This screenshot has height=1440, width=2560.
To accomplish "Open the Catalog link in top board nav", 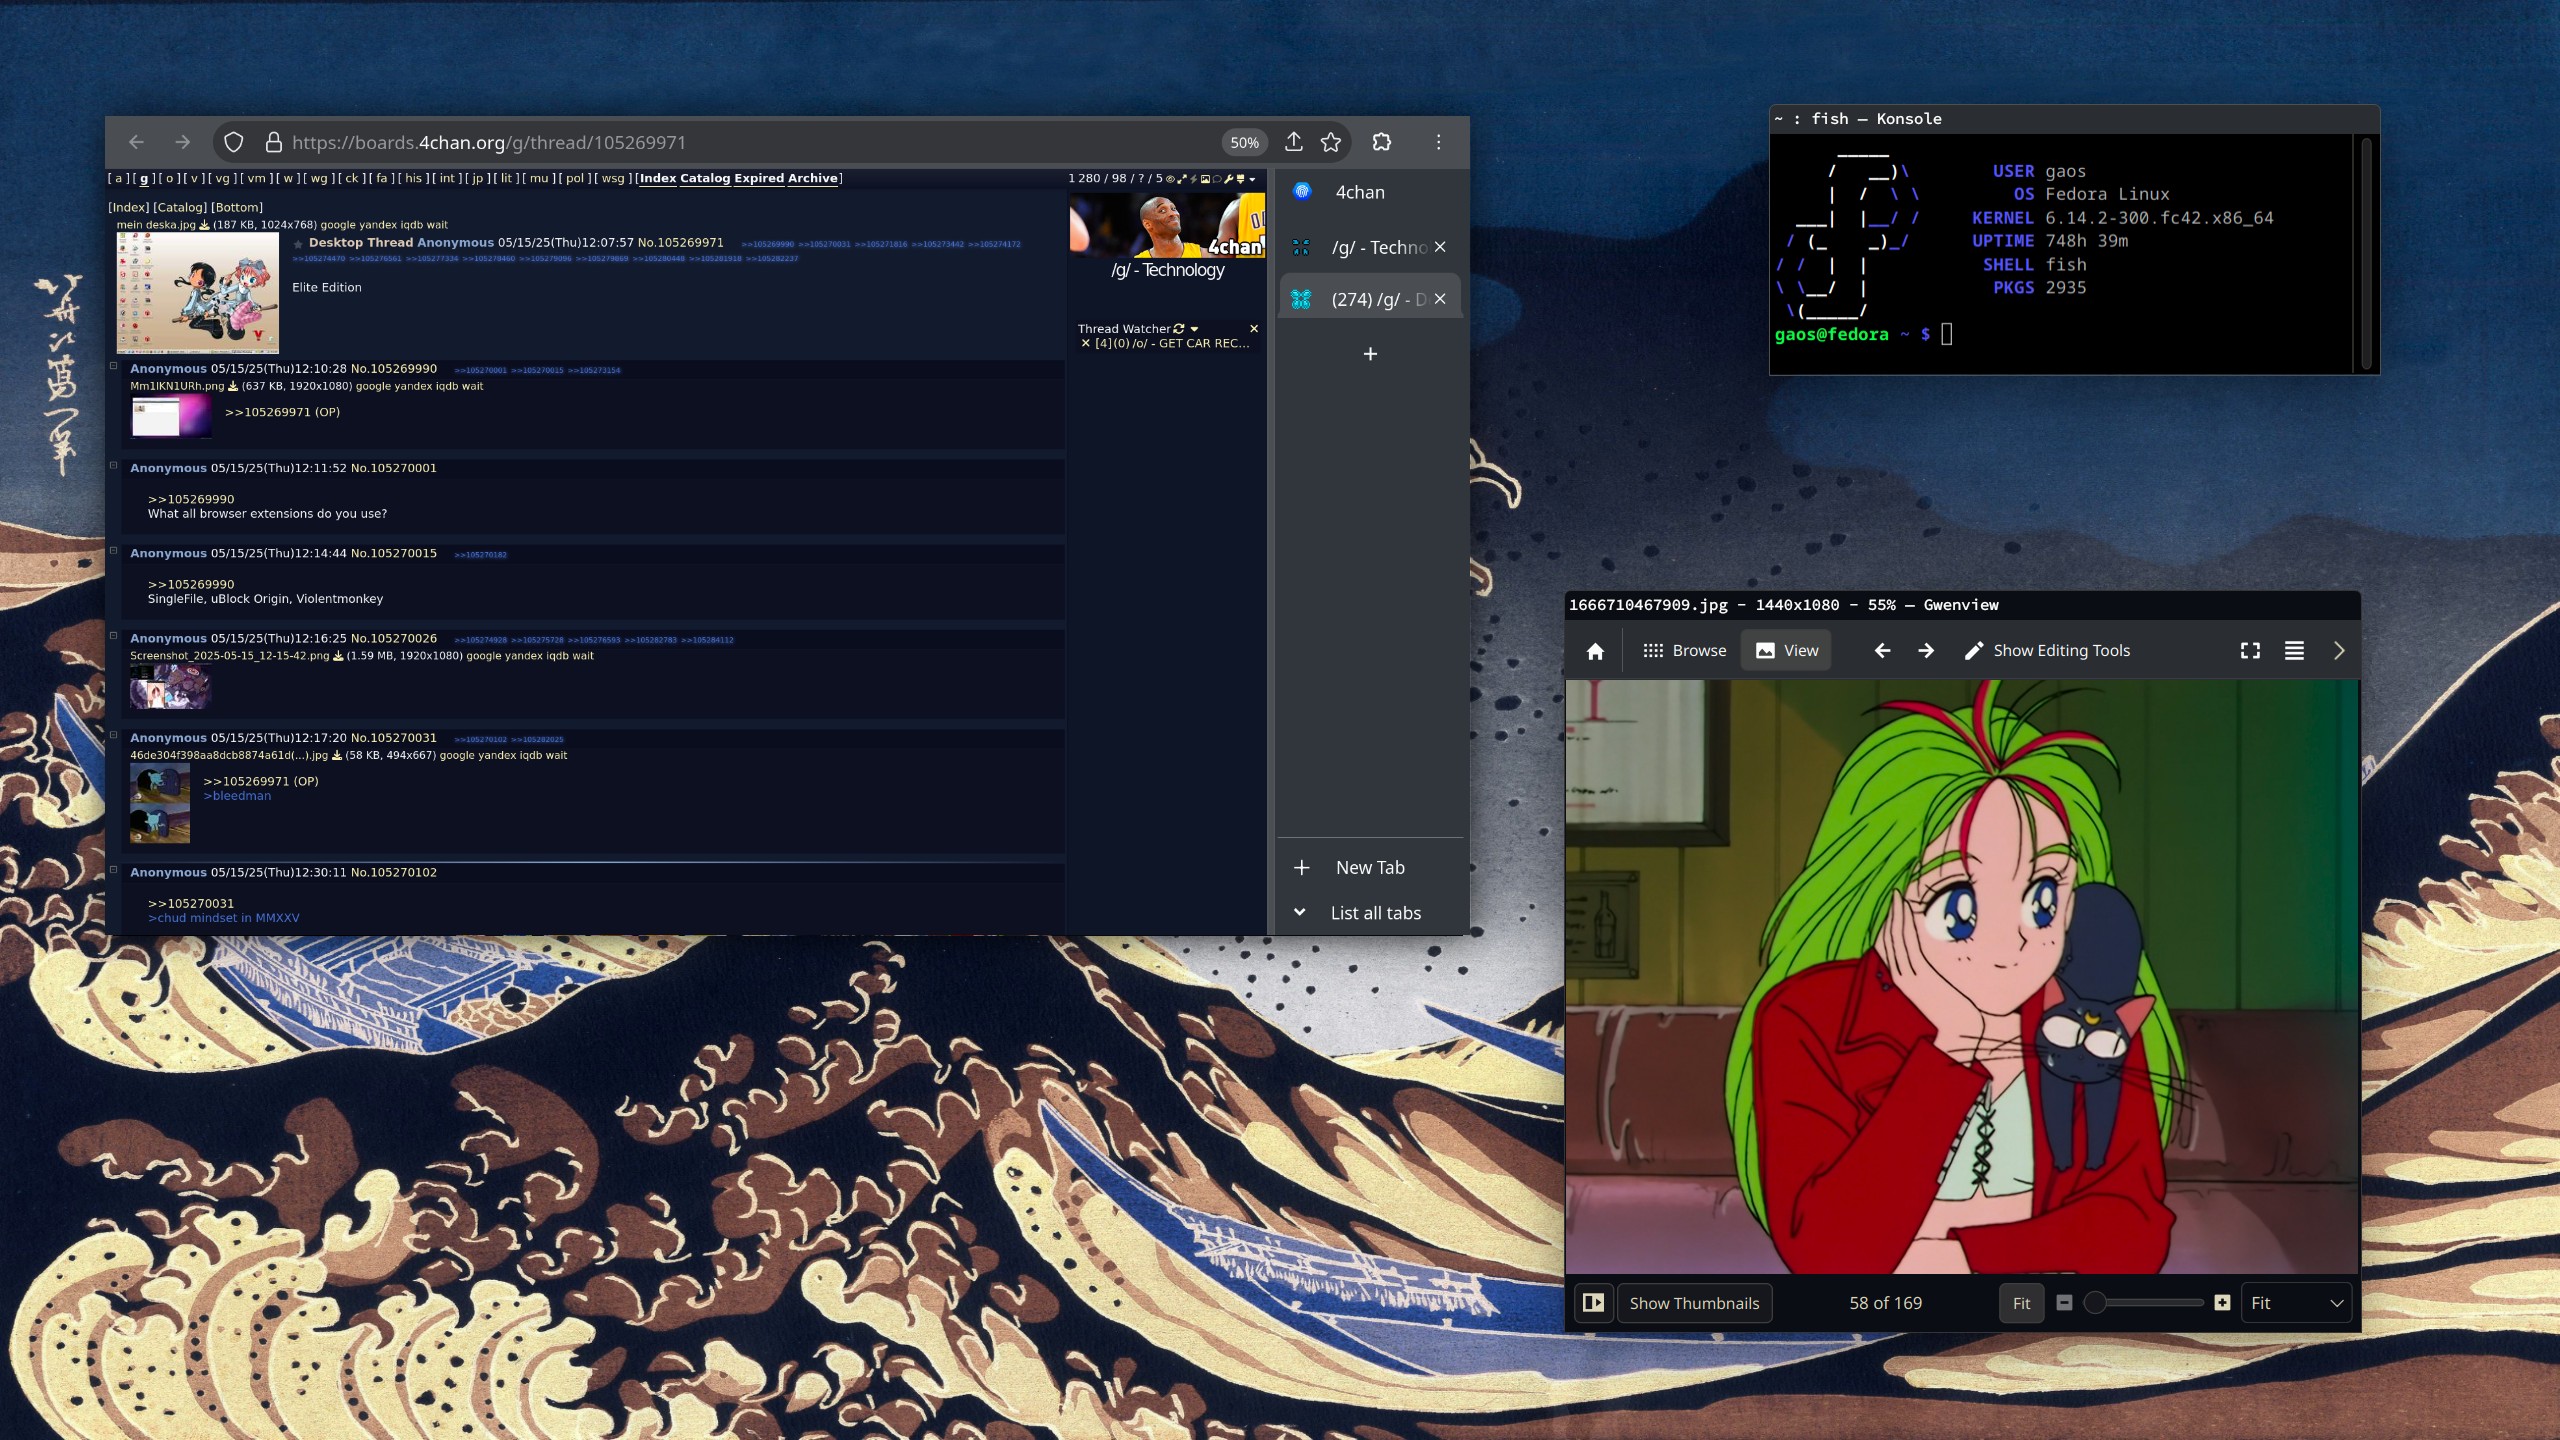I will 705,178.
